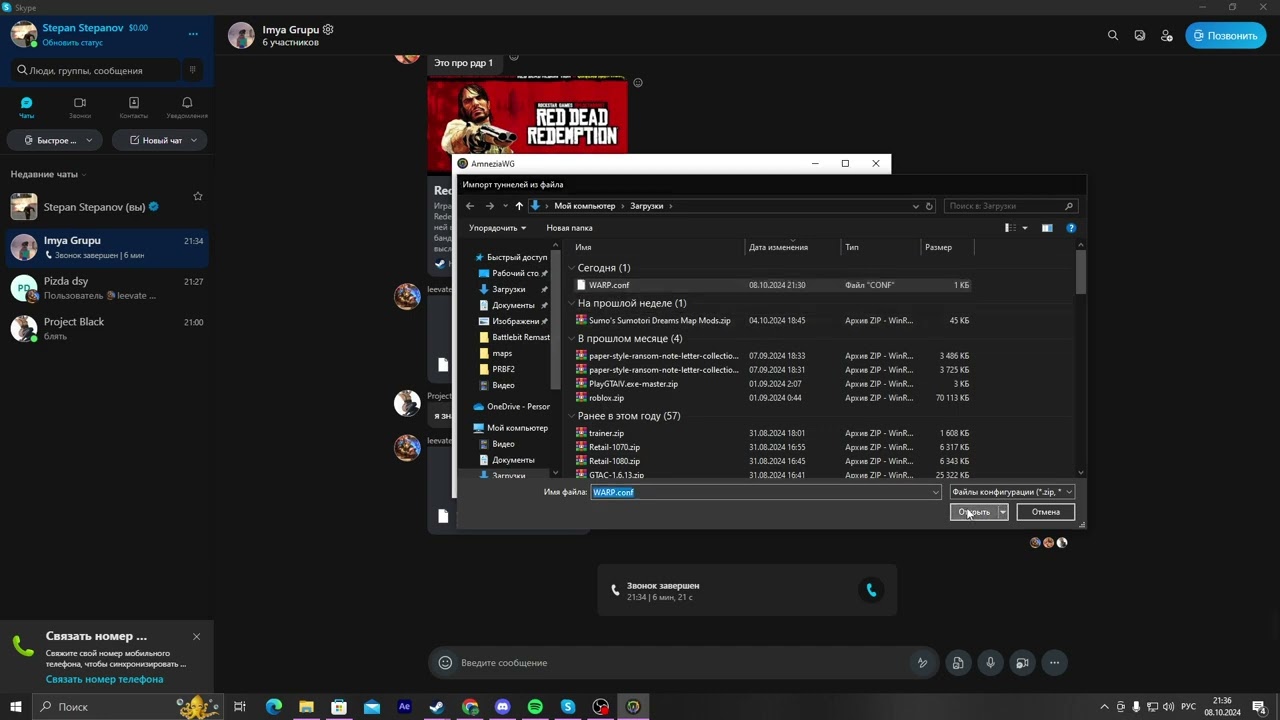Start a call with the Call button
Viewport: 1280px width, 720px height.
coord(1225,35)
